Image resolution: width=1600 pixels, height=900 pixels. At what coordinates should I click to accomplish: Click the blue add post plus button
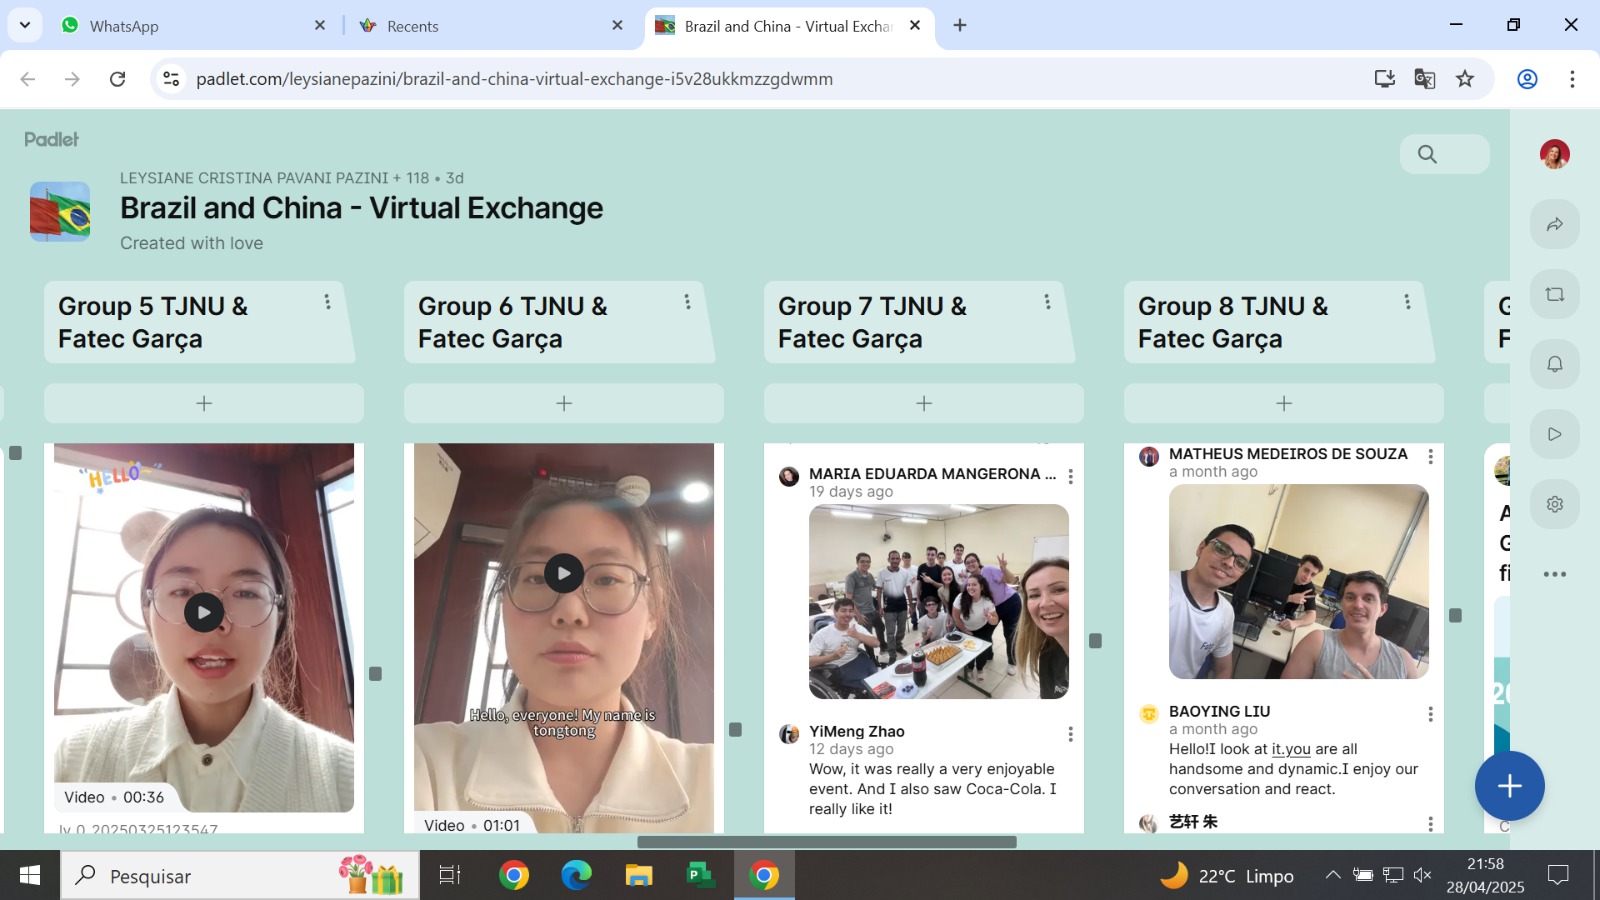coord(1509,786)
